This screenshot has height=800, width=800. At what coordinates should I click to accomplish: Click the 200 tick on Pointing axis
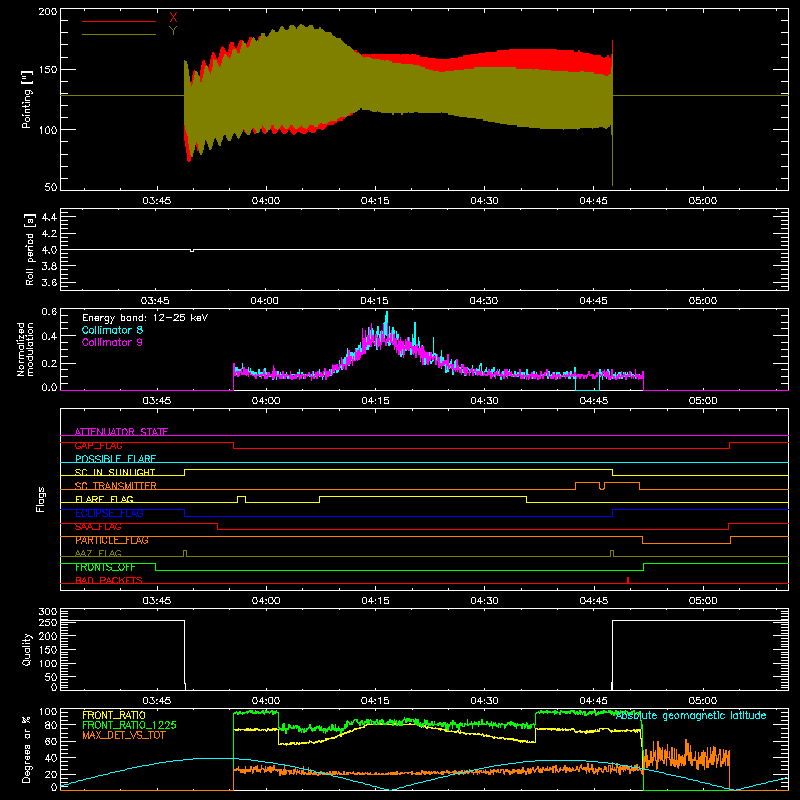(x=48, y=11)
